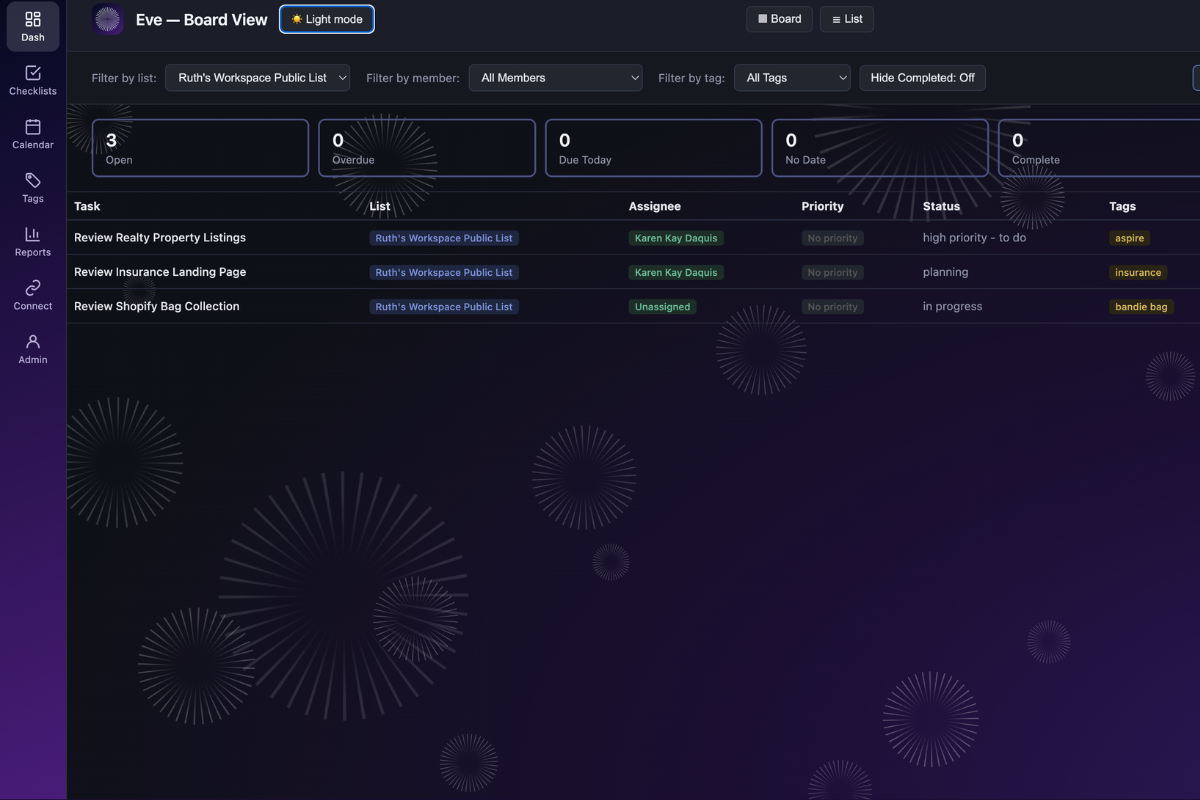Open the Reports sidebar icon

click(33, 242)
